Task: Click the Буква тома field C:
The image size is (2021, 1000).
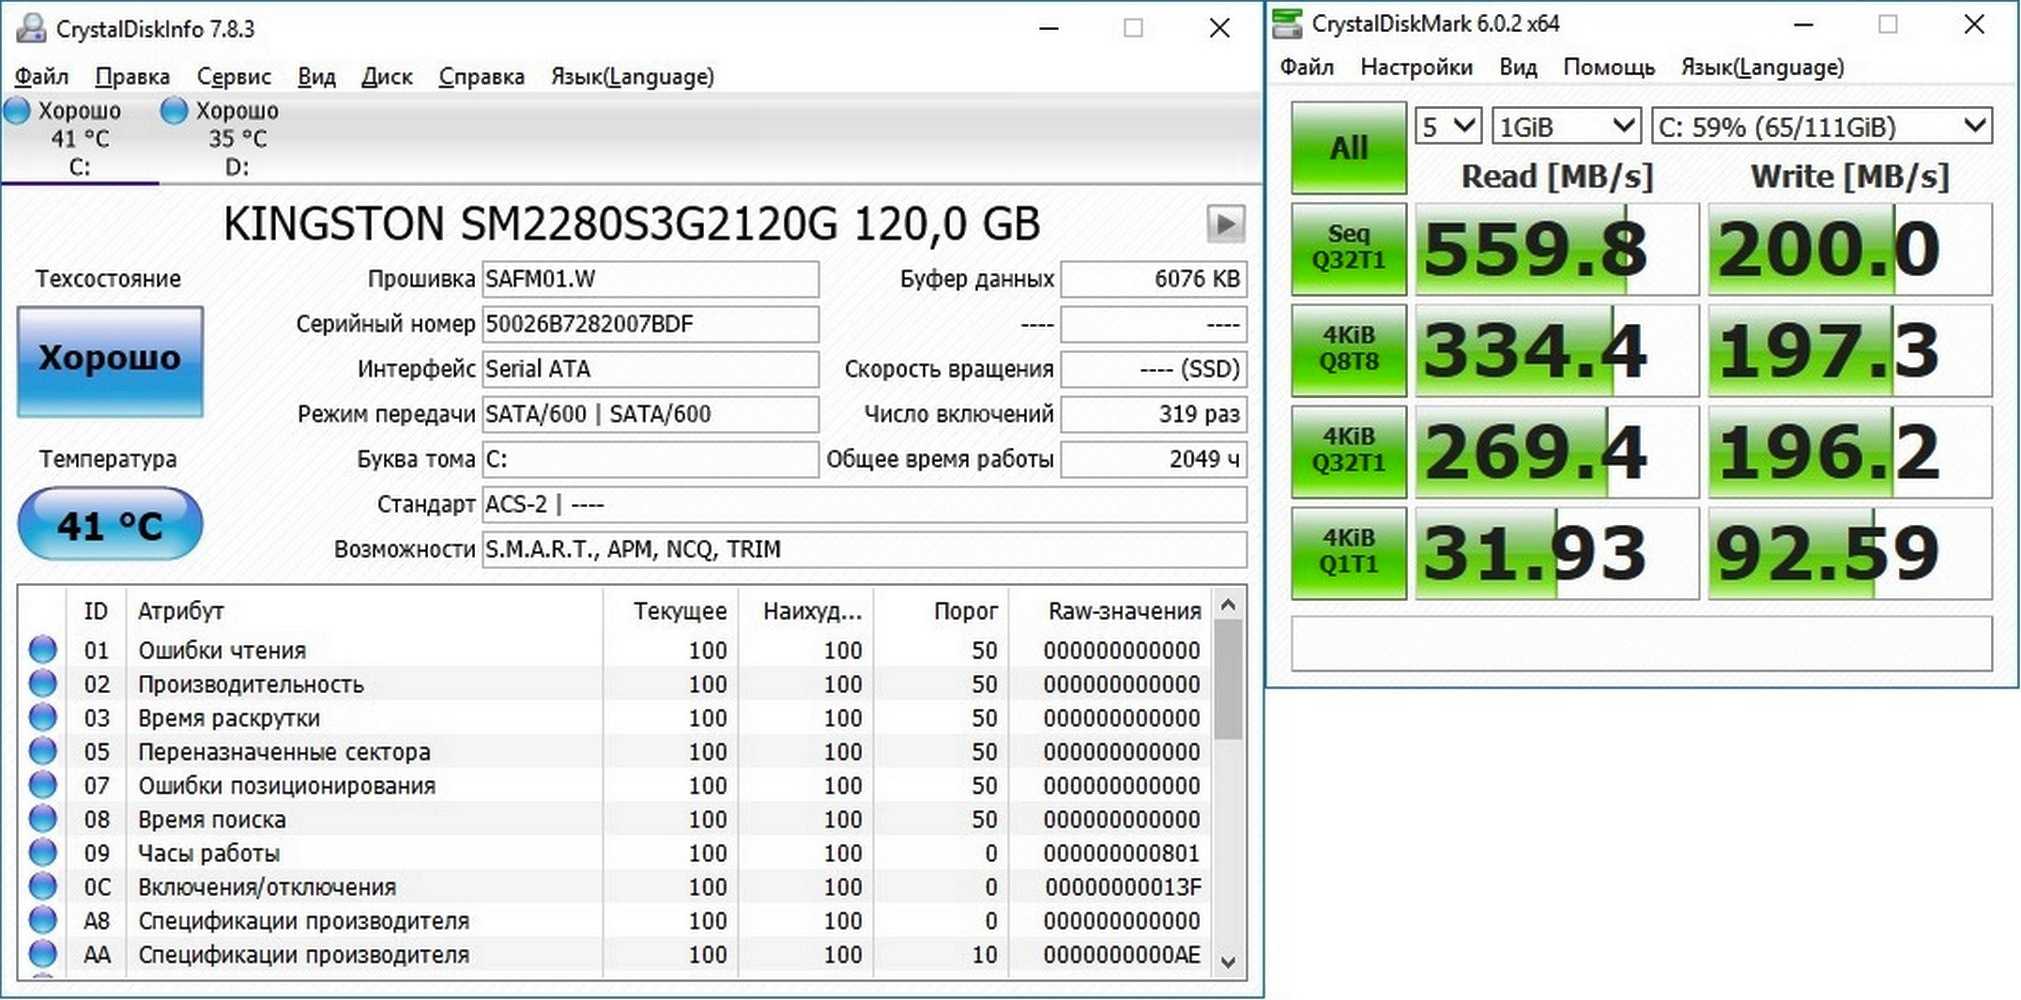Action: 650,459
